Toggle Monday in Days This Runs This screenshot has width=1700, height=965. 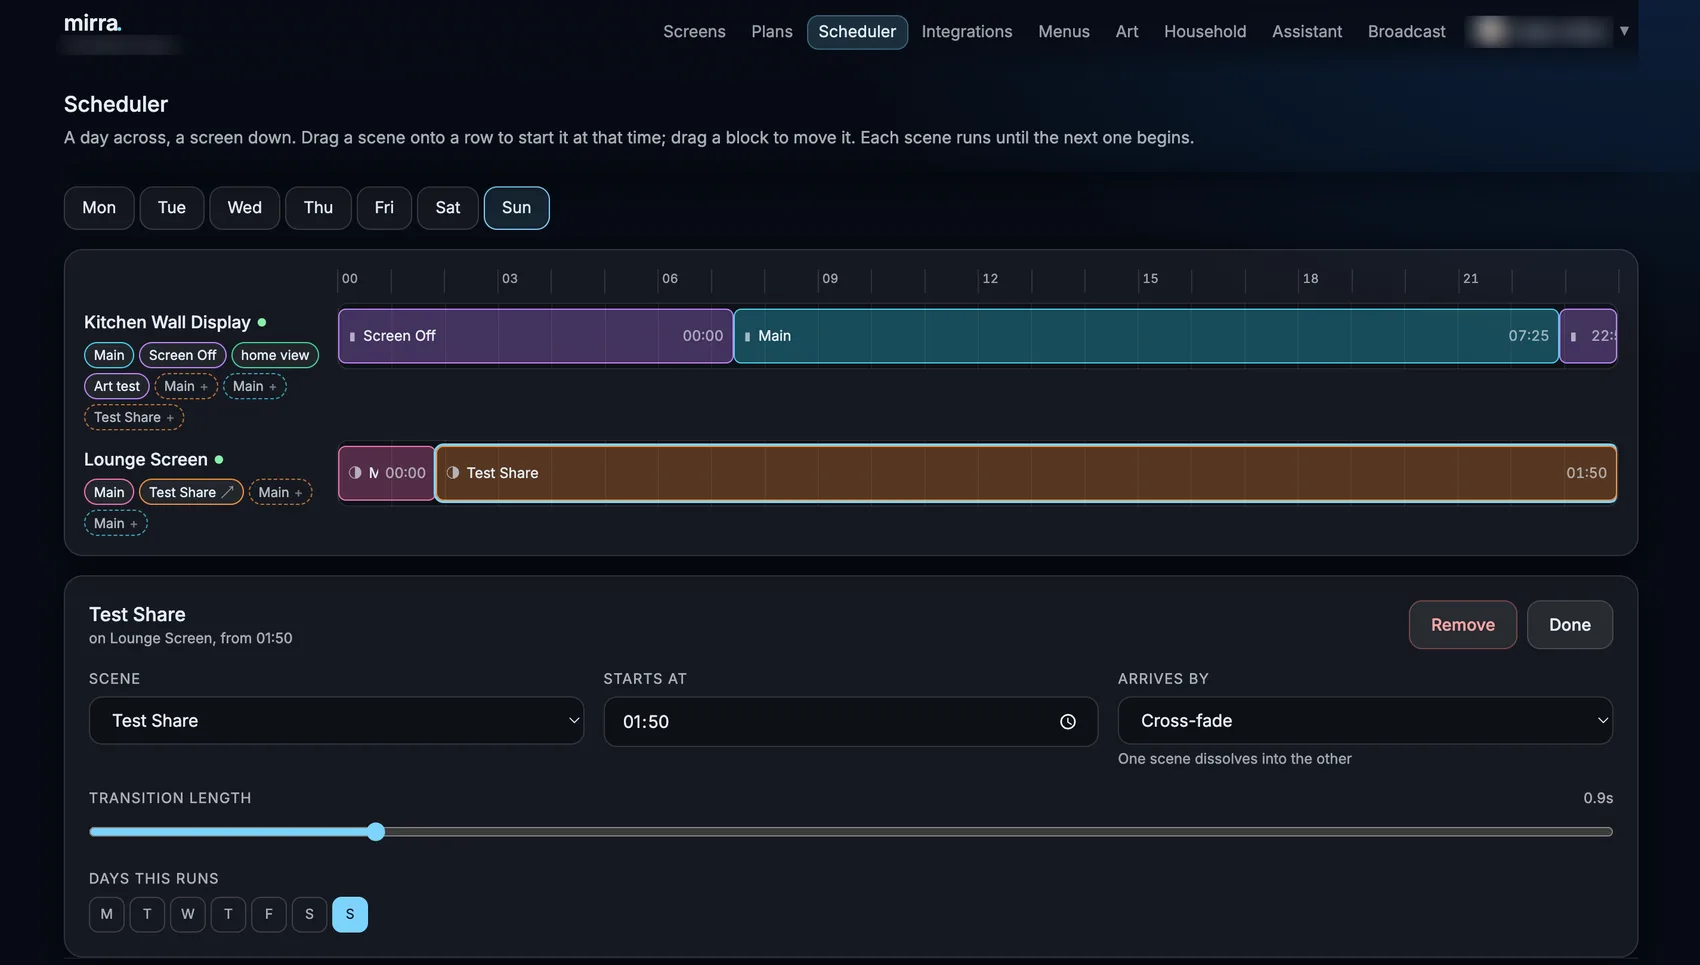[107, 914]
